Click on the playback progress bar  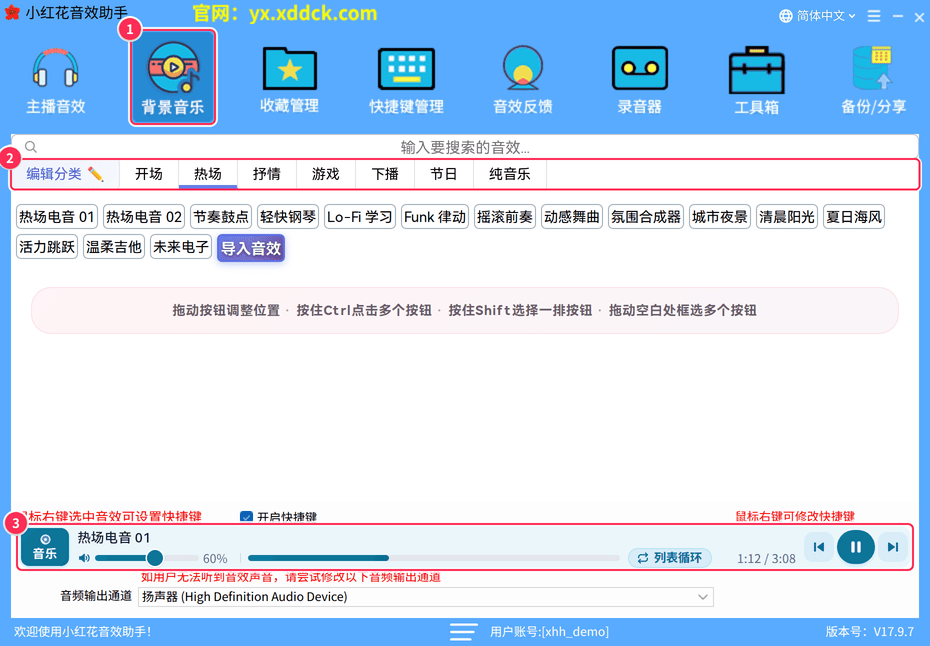point(434,558)
